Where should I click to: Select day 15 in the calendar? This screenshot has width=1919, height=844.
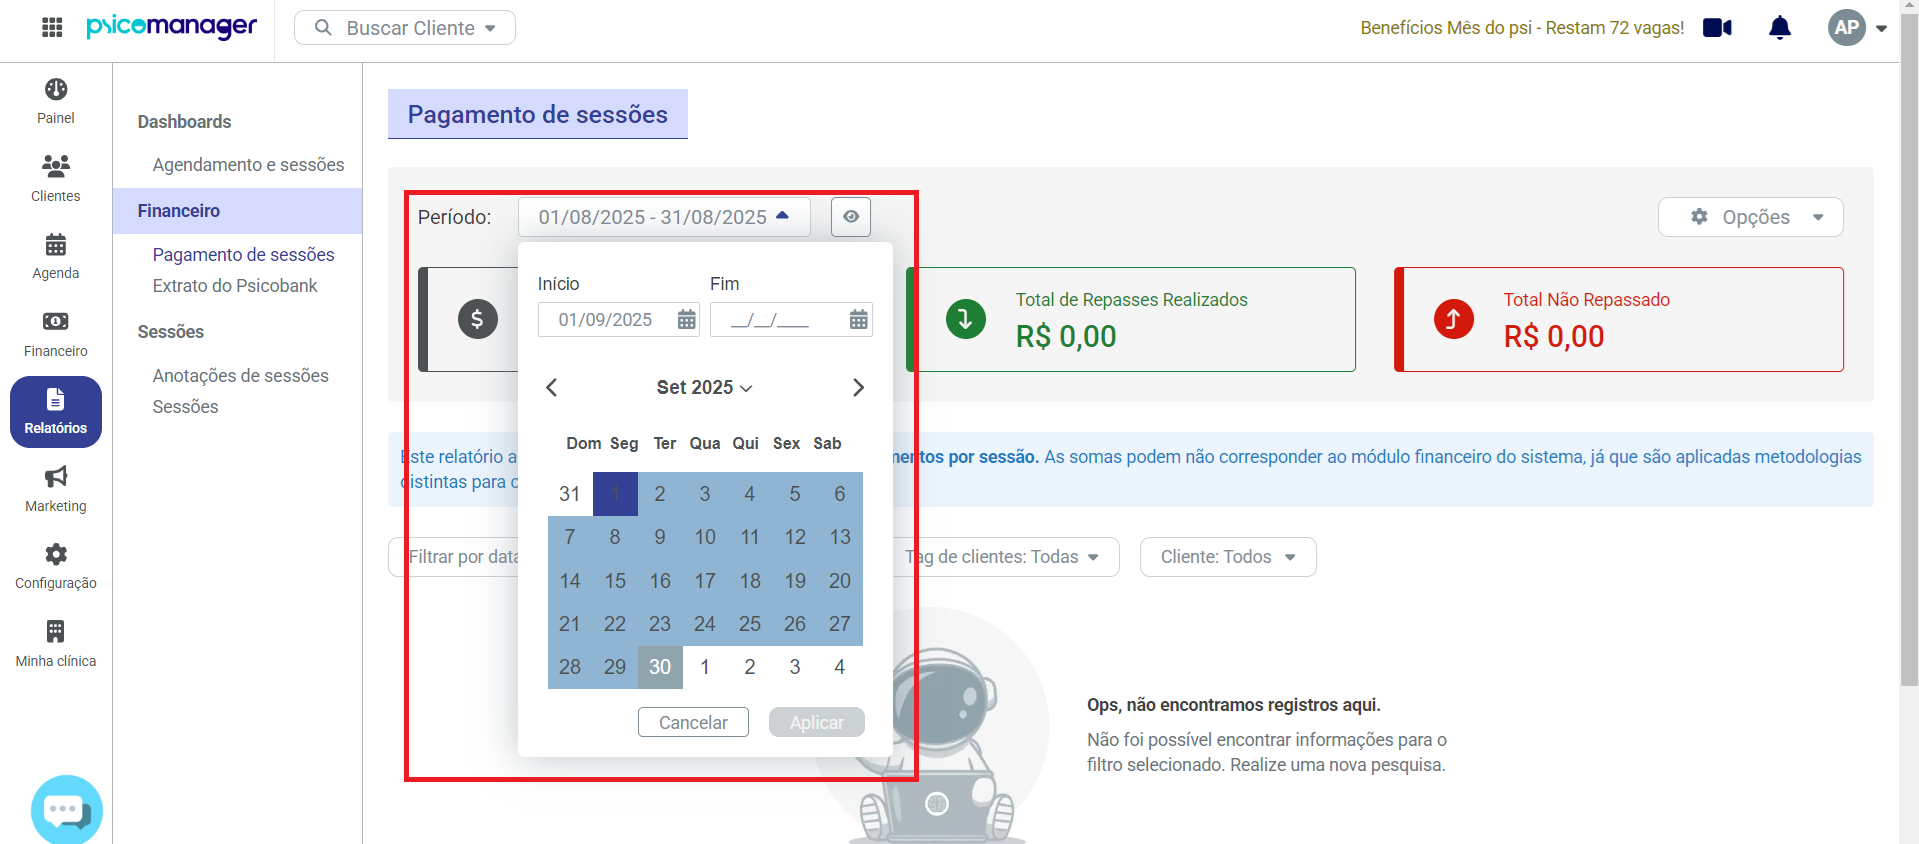point(615,581)
